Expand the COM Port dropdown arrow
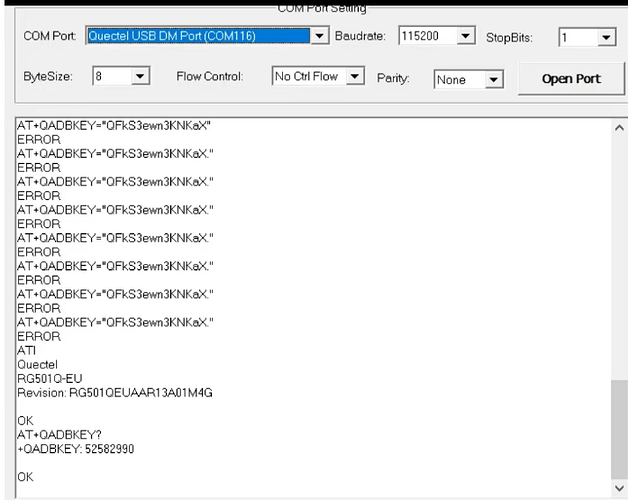The height and width of the screenshot is (500, 628). [x=319, y=36]
